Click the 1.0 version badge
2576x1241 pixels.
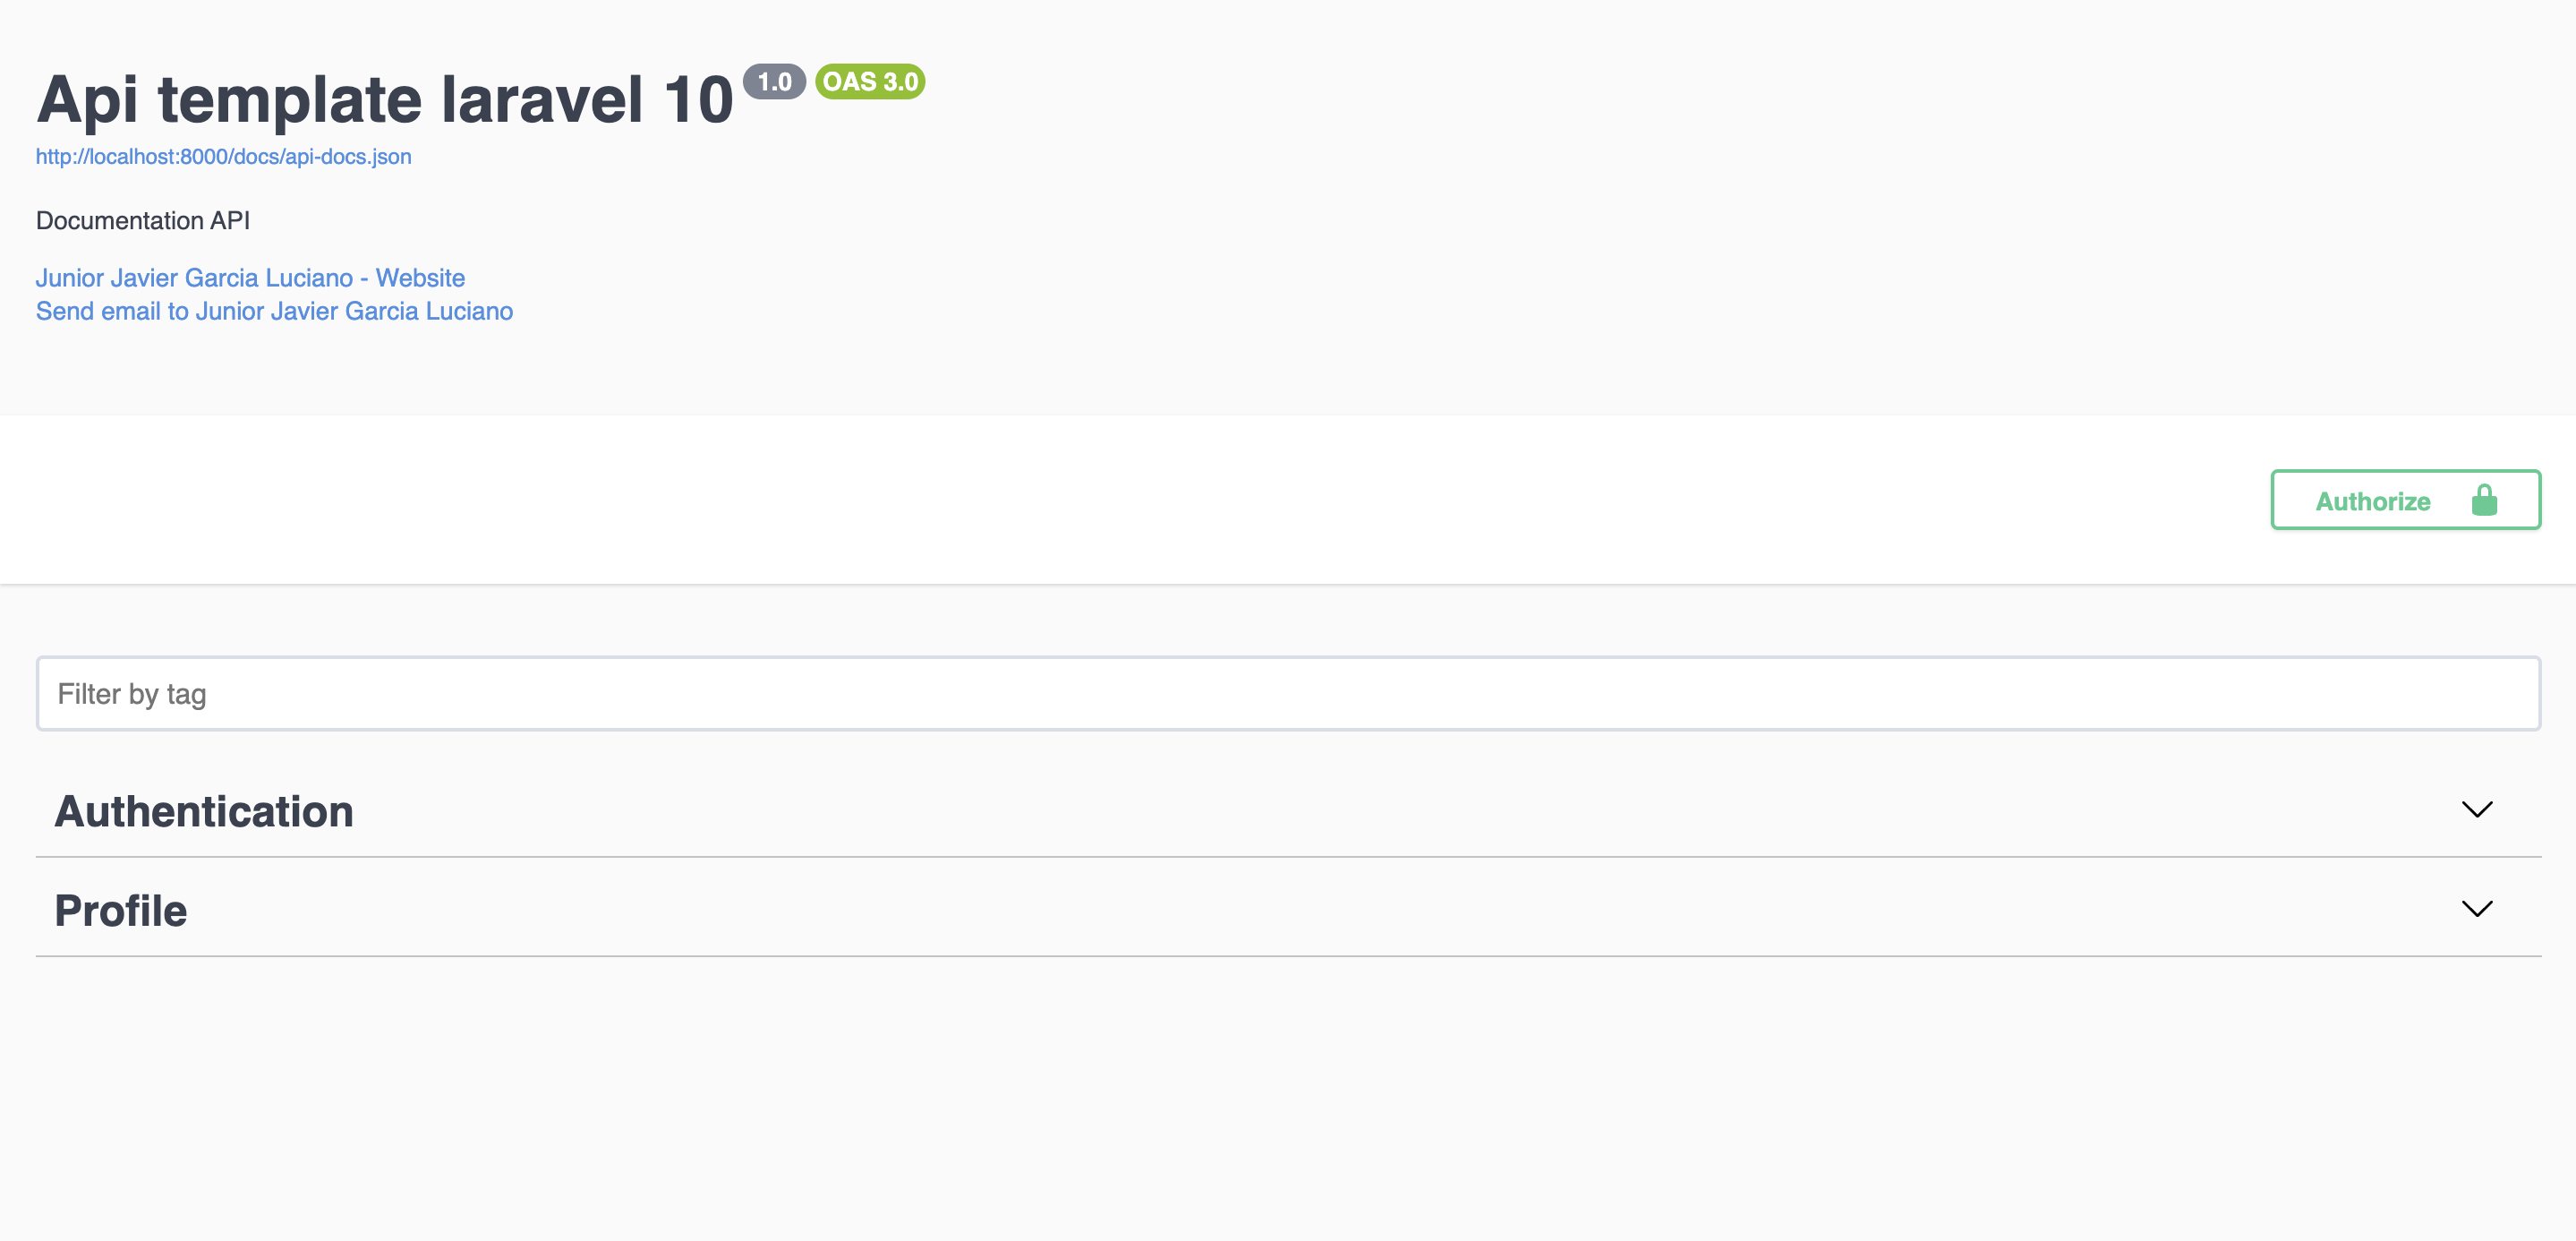[x=774, y=82]
